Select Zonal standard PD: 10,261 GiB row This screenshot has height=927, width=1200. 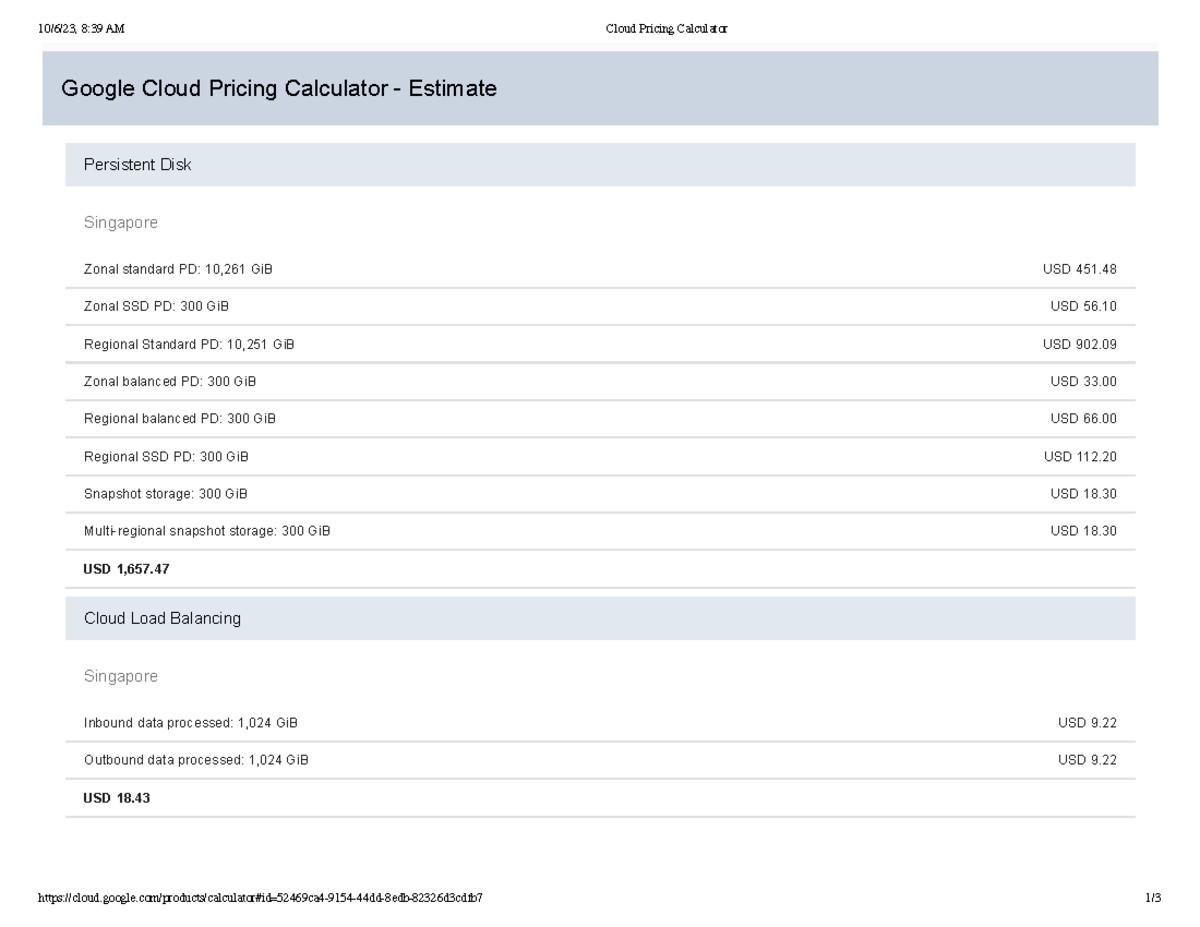click(600, 270)
